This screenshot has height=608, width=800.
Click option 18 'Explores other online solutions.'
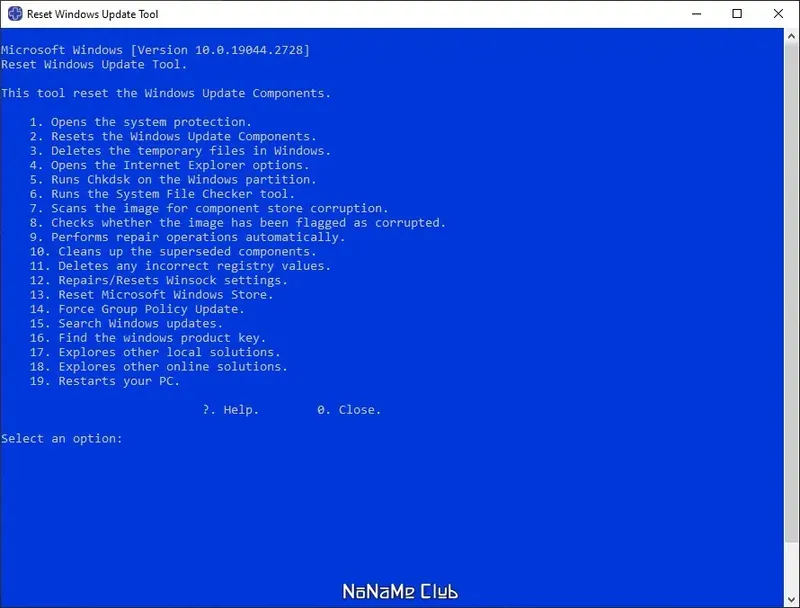[159, 366]
